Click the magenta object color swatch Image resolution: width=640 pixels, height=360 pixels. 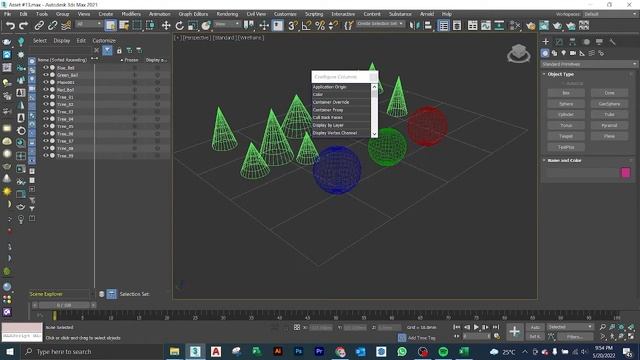pos(625,173)
